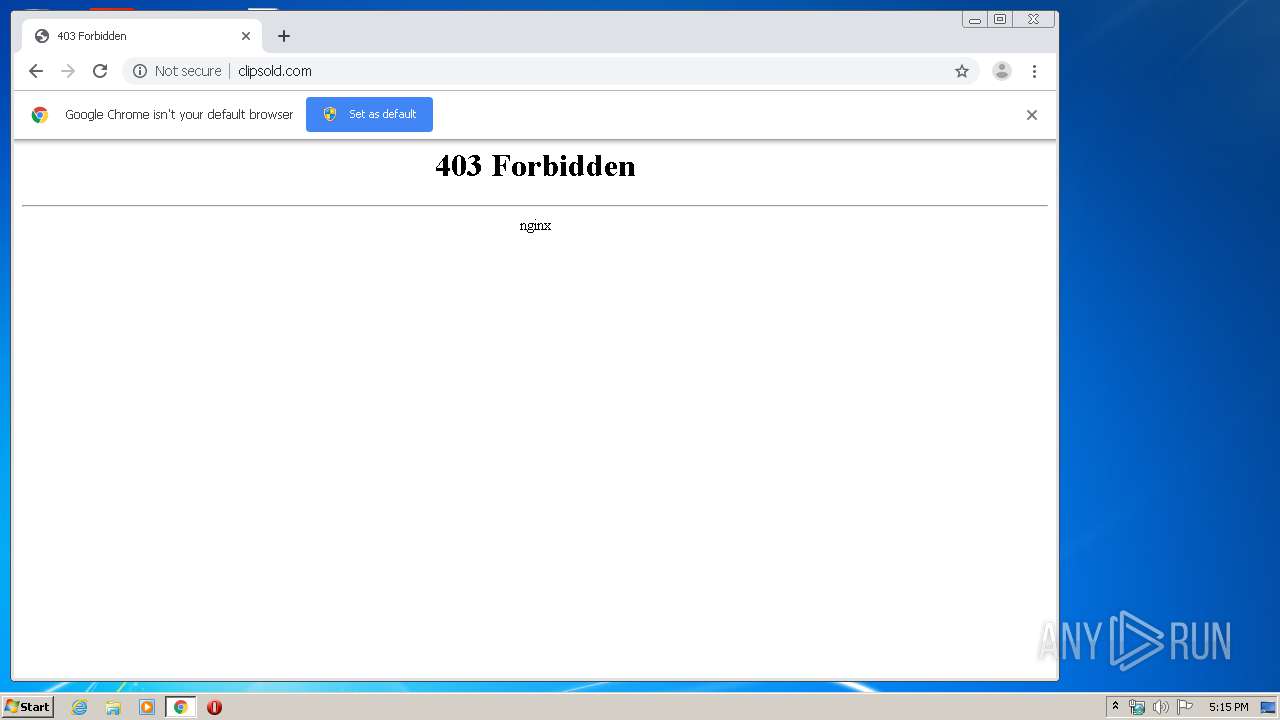Open network tray icon
Screen dimensions: 1280x720
[1137, 707]
